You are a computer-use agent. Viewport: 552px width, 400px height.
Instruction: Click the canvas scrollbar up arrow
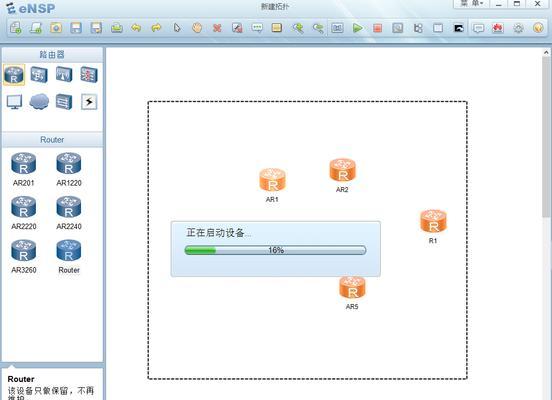coord(546,52)
